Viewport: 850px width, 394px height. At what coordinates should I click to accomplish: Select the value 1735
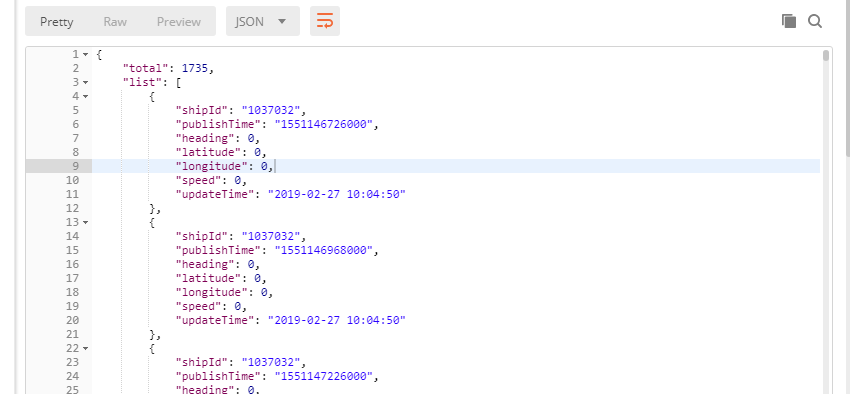195,68
